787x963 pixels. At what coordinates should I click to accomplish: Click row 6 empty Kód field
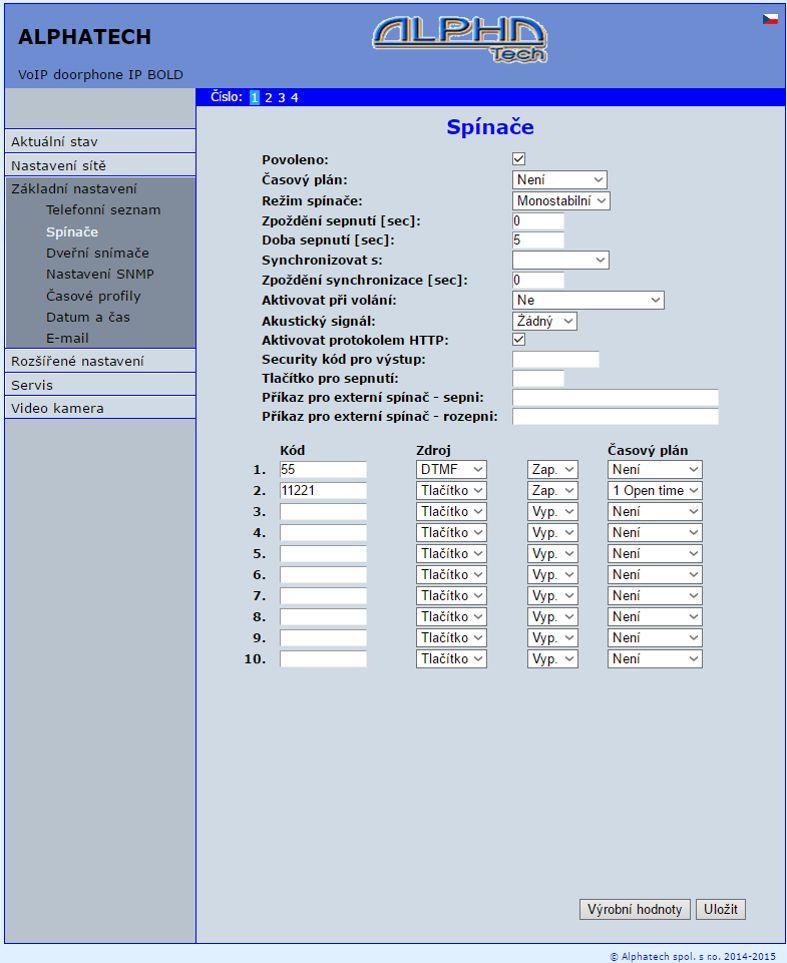click(323, 575)
